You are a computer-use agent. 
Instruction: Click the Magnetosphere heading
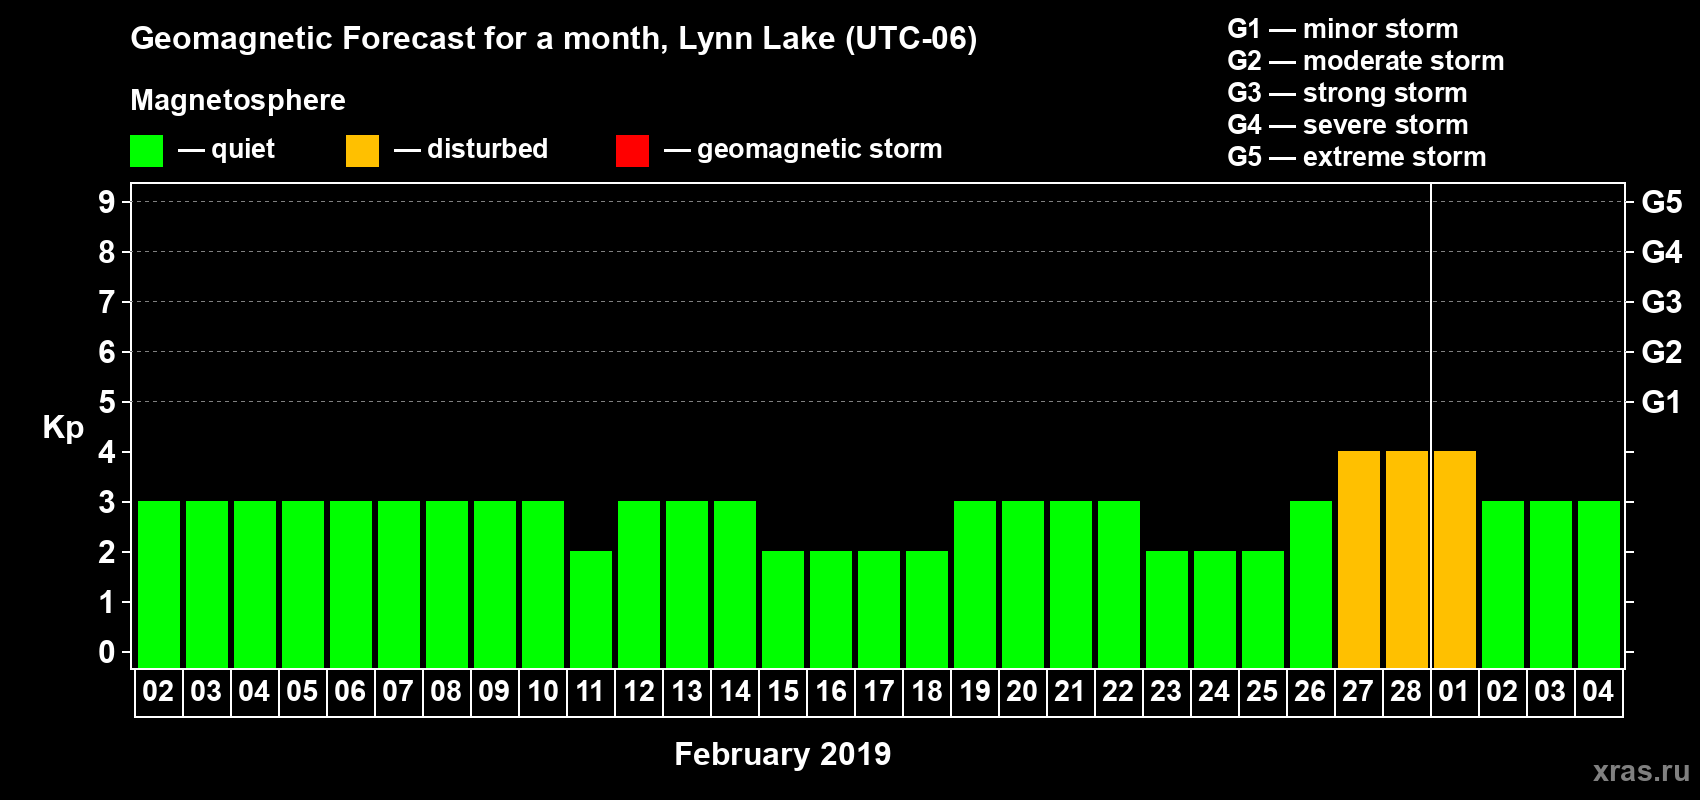pyautogui.click(x=238, y=100)
